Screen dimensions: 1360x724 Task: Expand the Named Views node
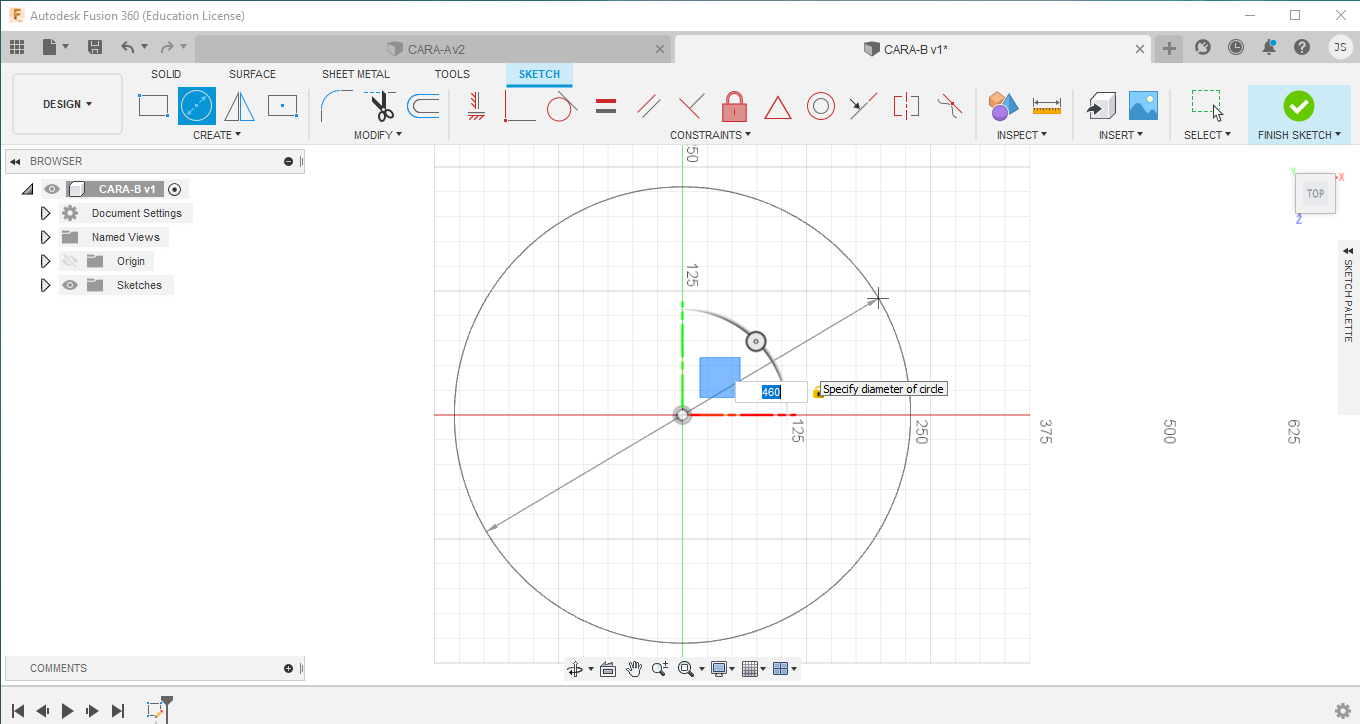[45, 237]
